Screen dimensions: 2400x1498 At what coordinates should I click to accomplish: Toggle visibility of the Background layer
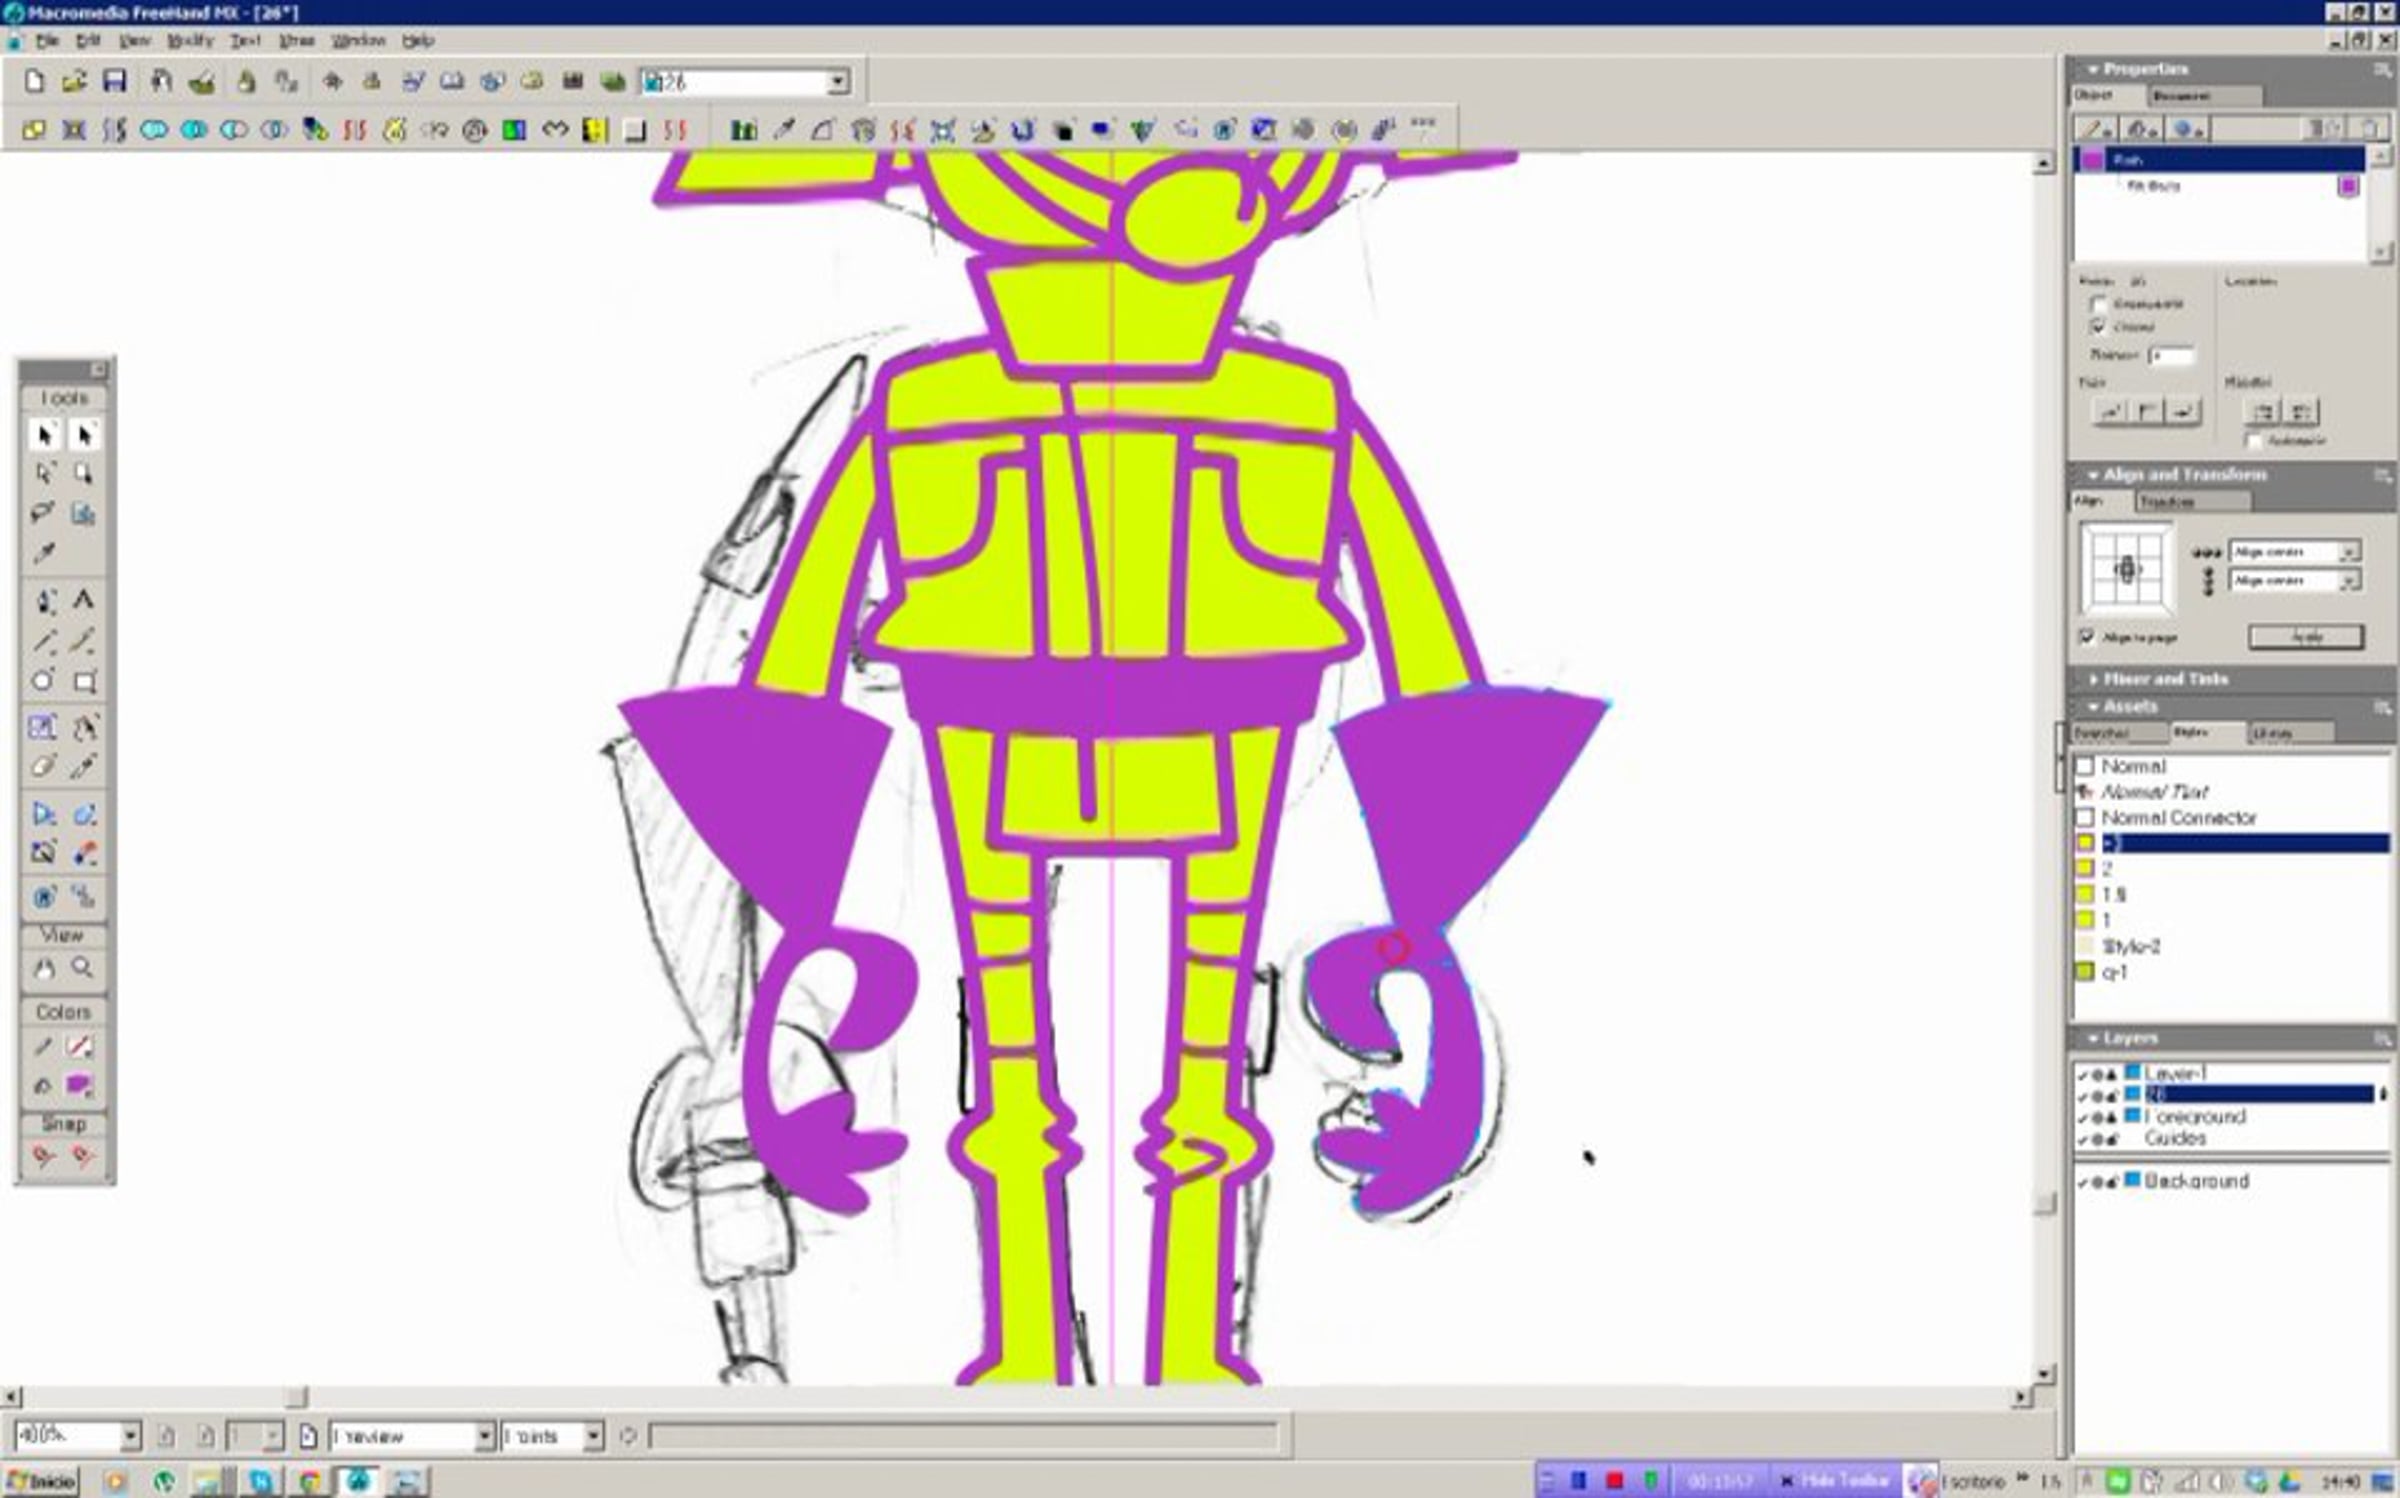(2083, 1182)
